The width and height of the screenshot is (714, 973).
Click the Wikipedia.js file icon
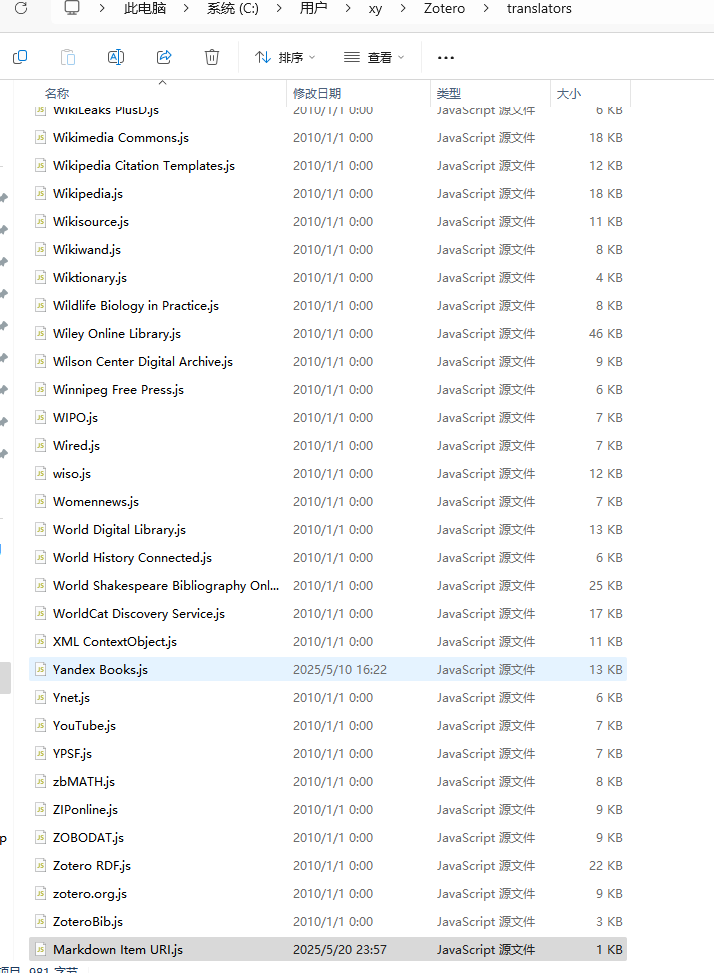[40, 194]
